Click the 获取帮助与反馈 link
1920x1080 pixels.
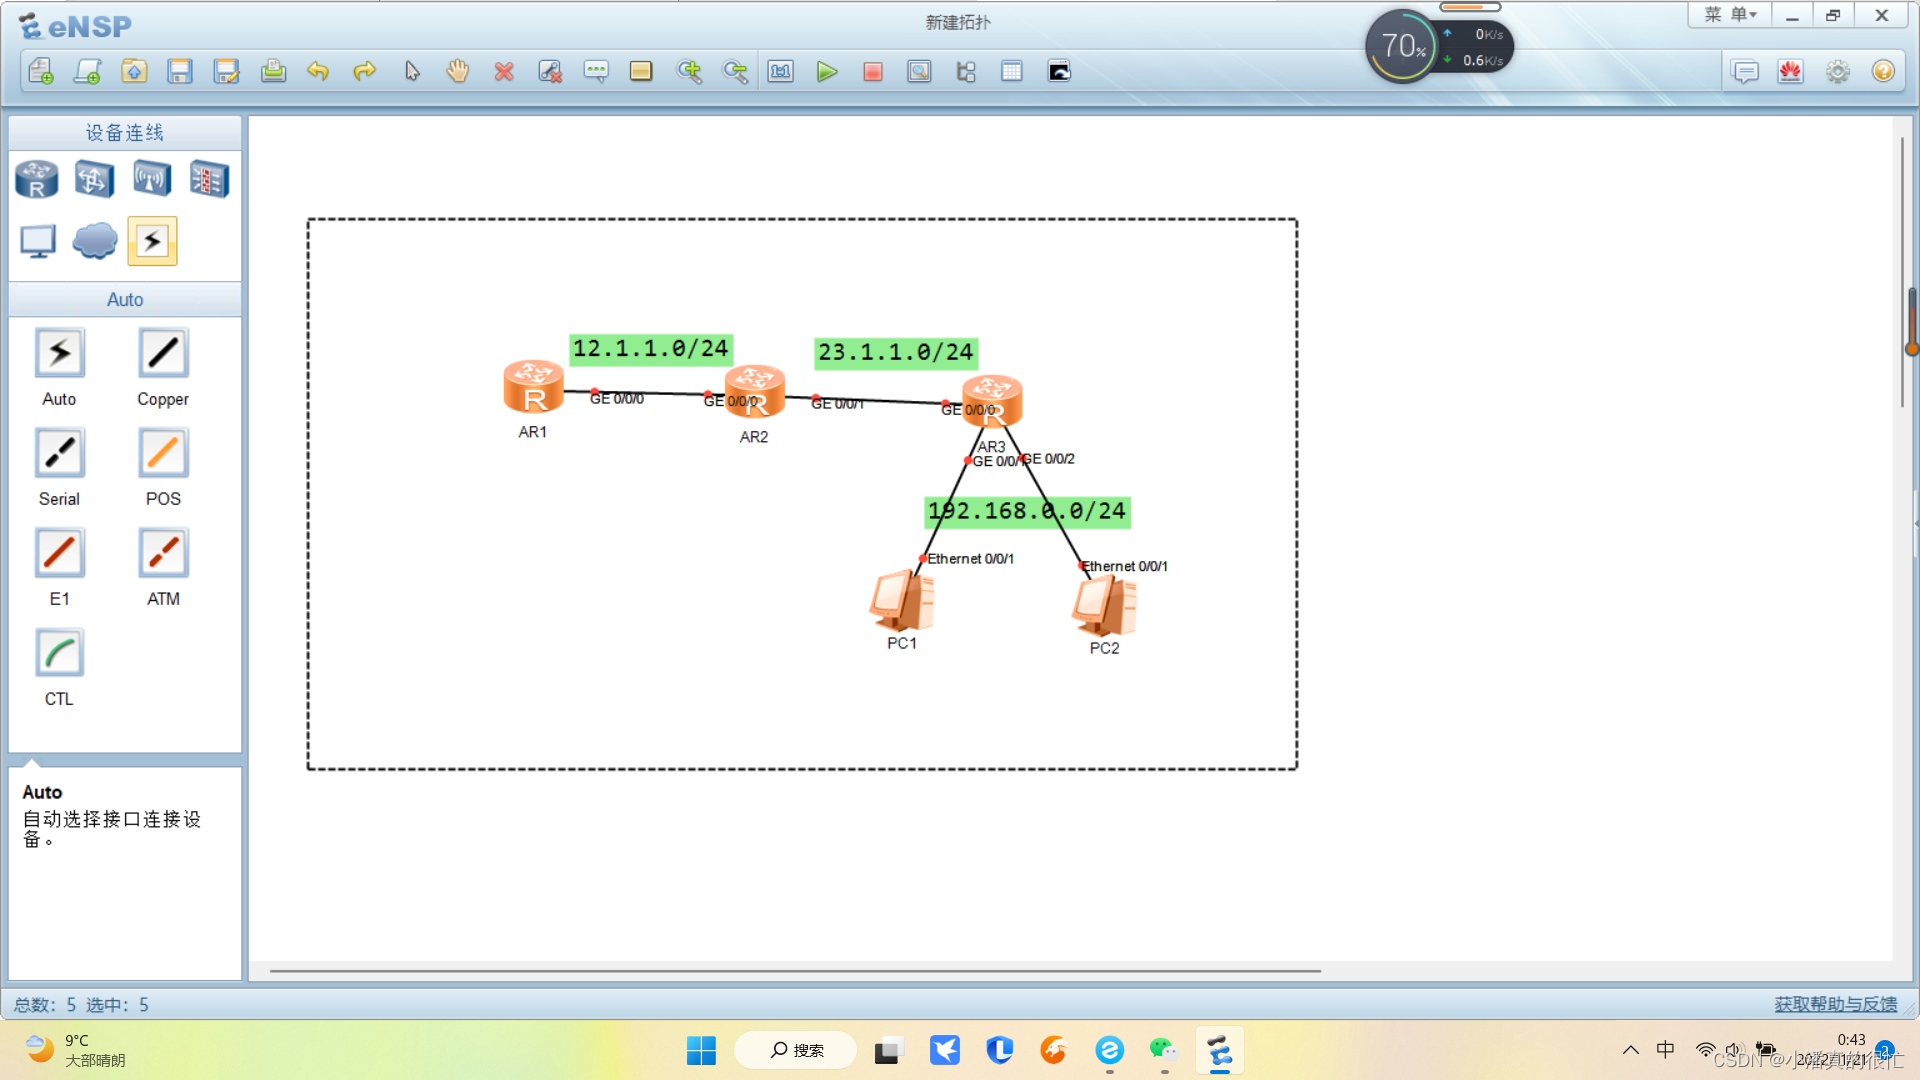[1835, 1004]
